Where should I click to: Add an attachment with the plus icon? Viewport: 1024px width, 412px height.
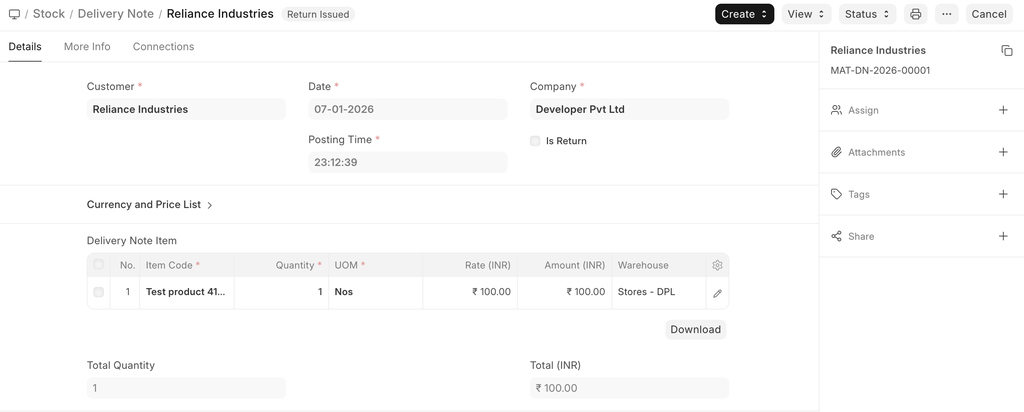click(x=1003, y=152)
